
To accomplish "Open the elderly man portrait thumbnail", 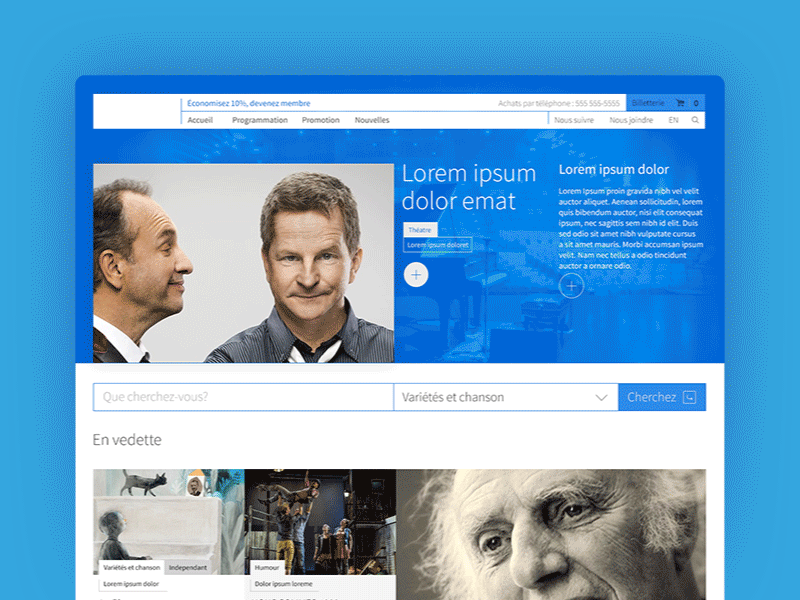I will [x=551, y=534].
